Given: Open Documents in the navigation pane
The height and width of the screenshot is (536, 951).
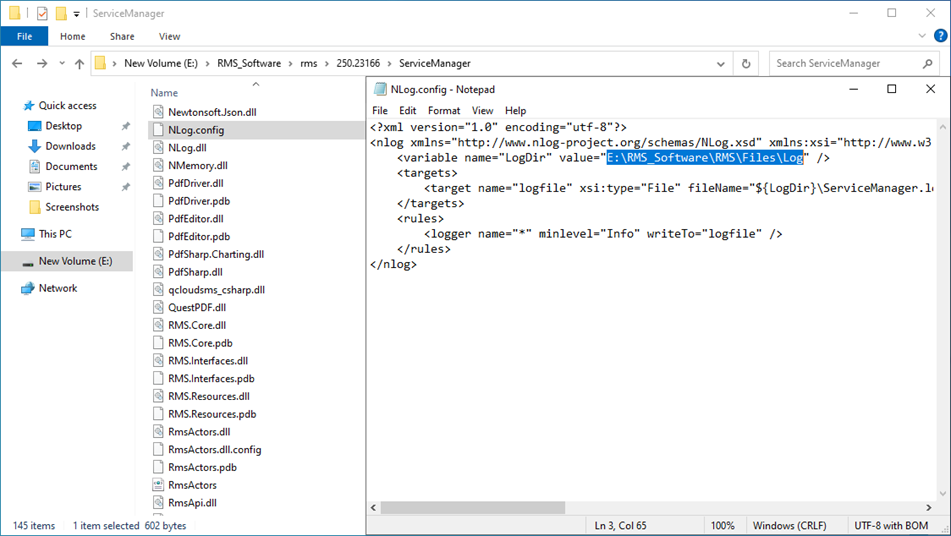Looking at the screenshot, I should (71, 166).
